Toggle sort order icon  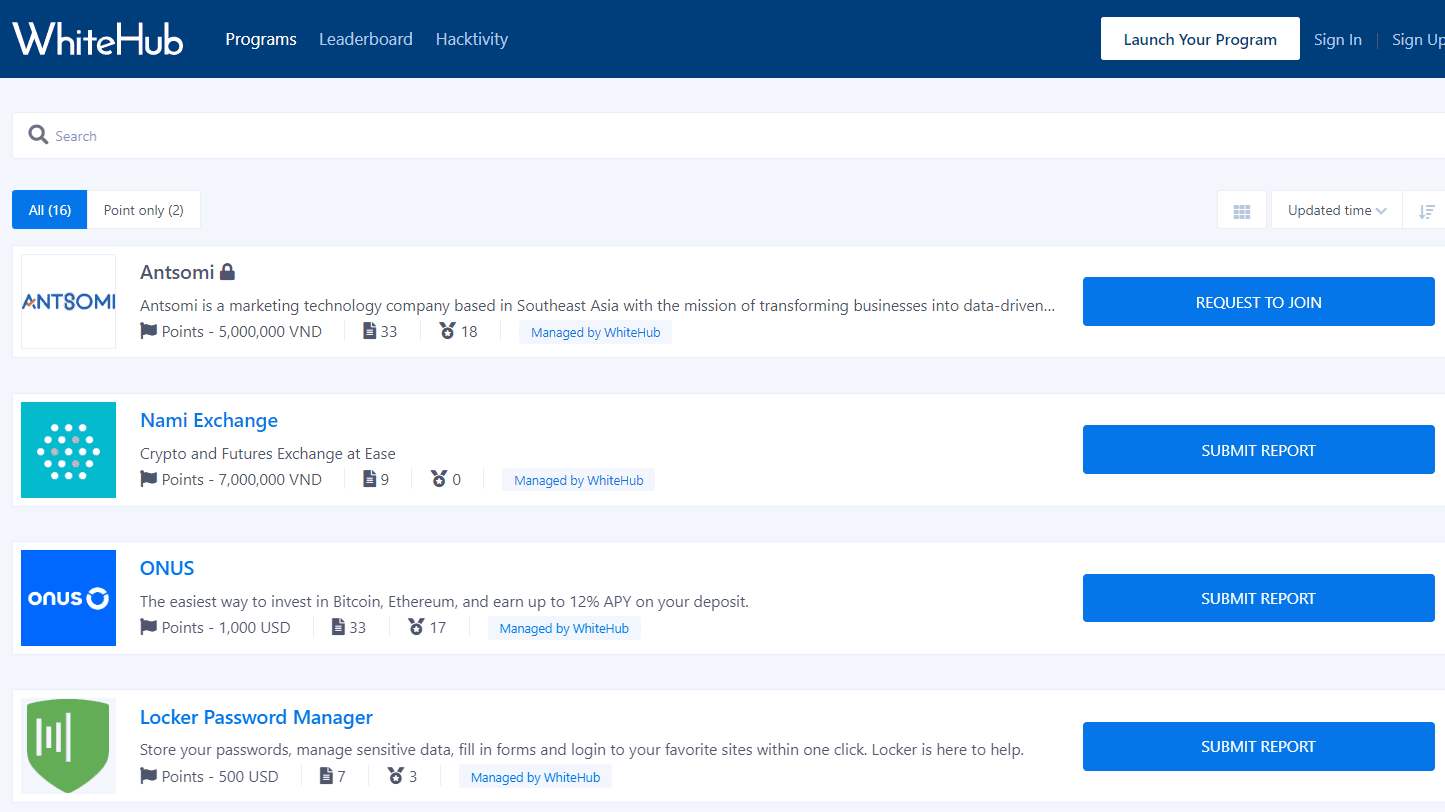tap(1426, 211)
